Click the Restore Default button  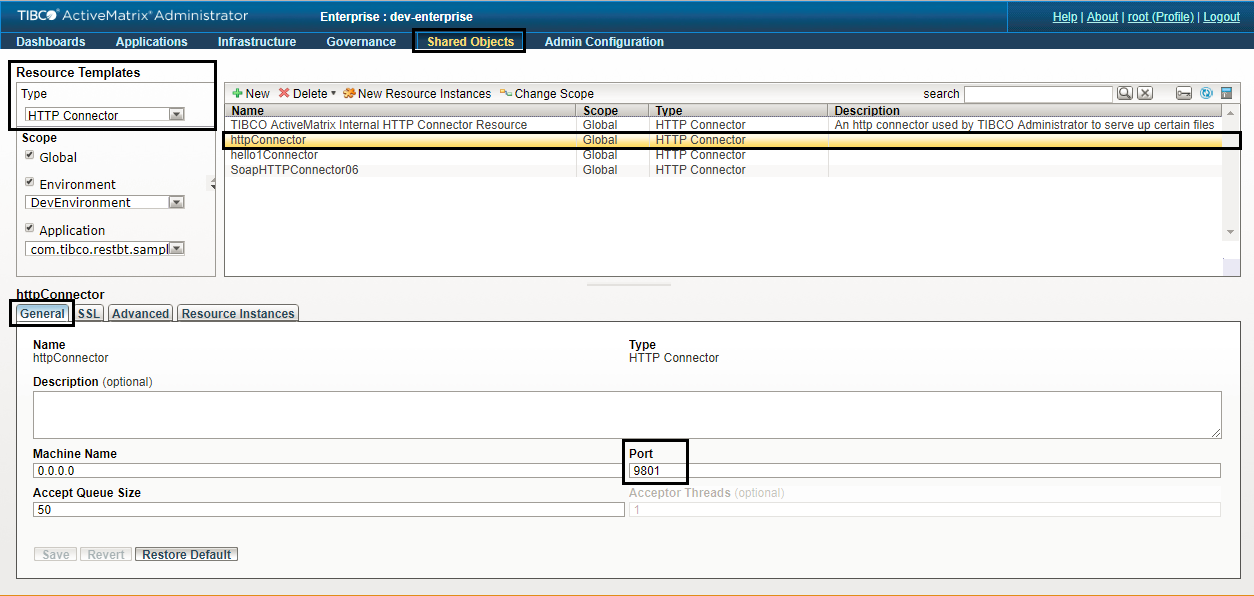(186, 554)
